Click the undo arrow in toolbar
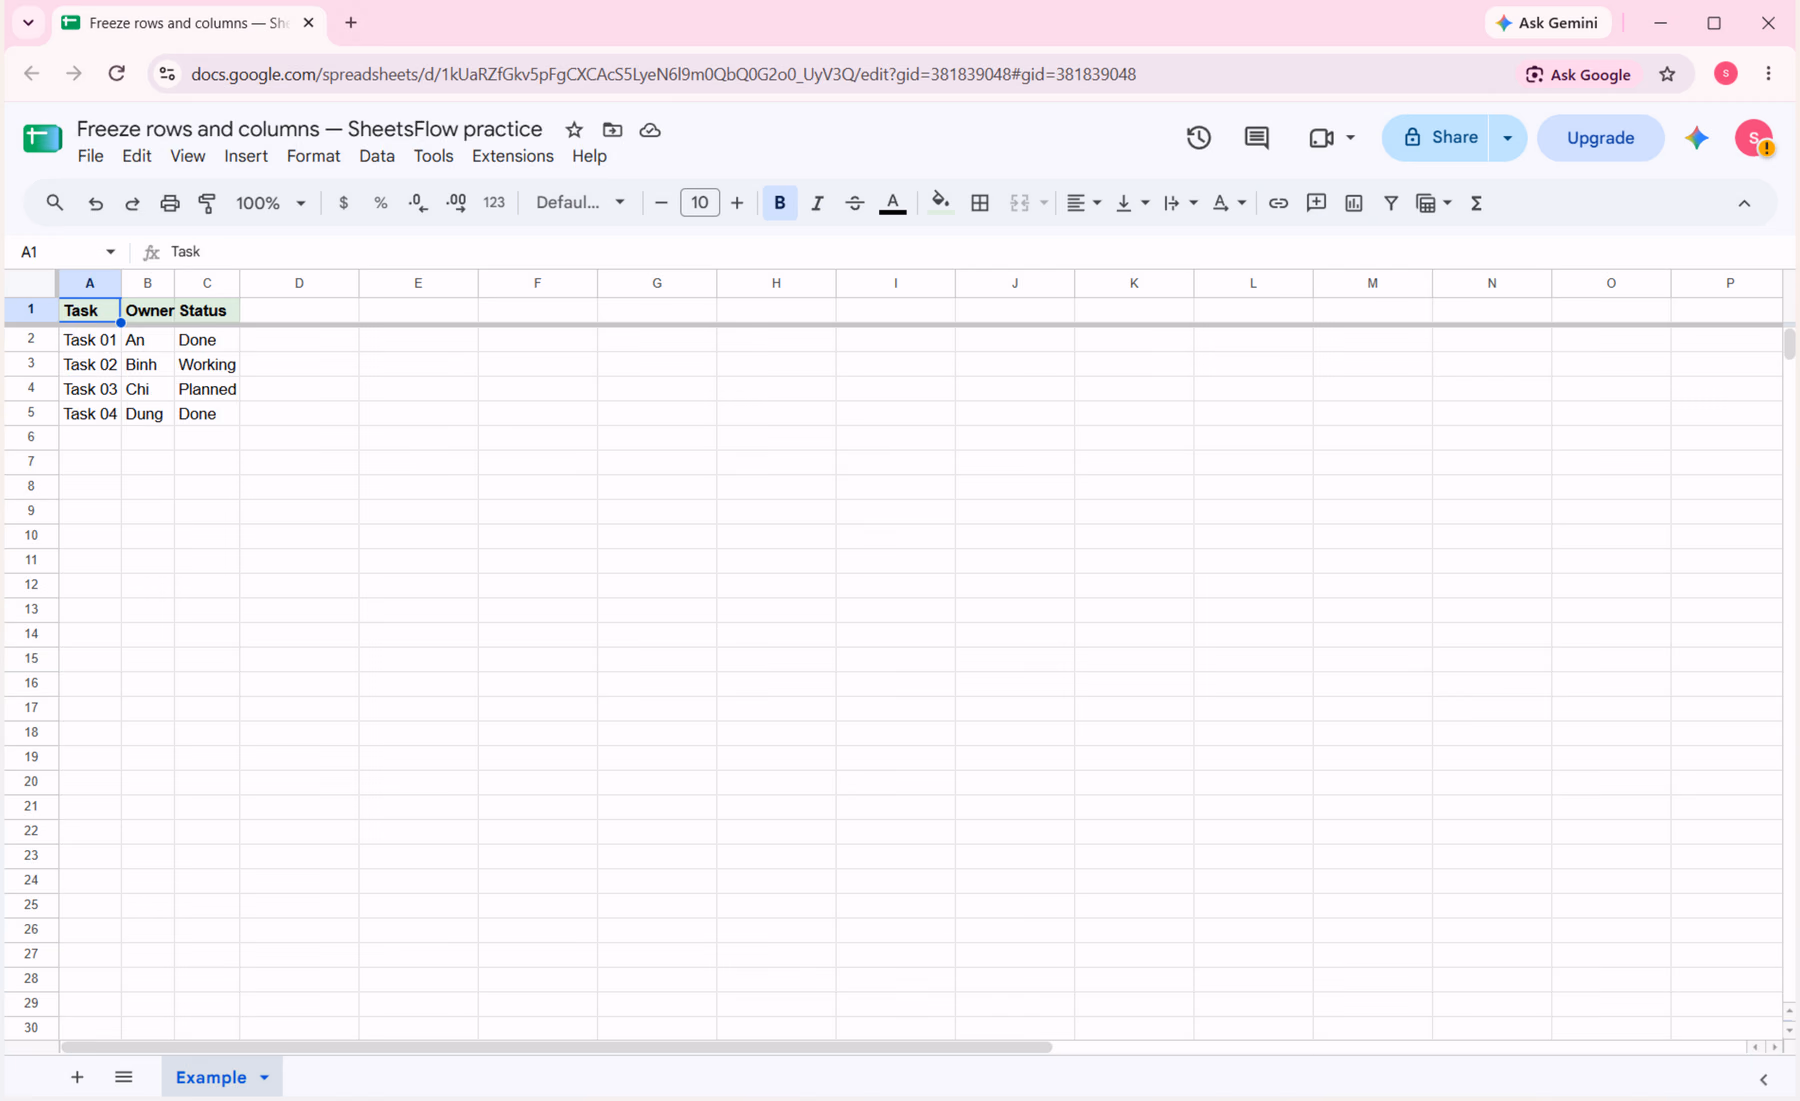 point(95,203)
